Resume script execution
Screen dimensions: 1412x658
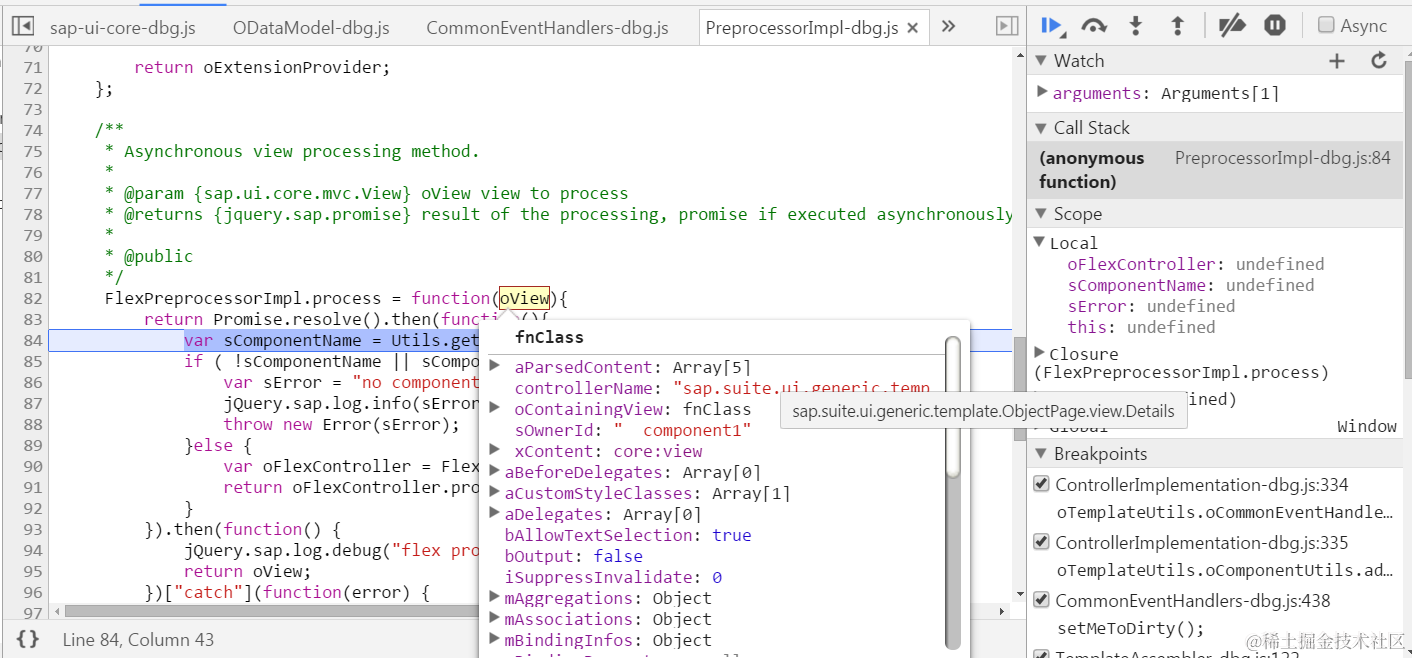[x=1051, y=26]
